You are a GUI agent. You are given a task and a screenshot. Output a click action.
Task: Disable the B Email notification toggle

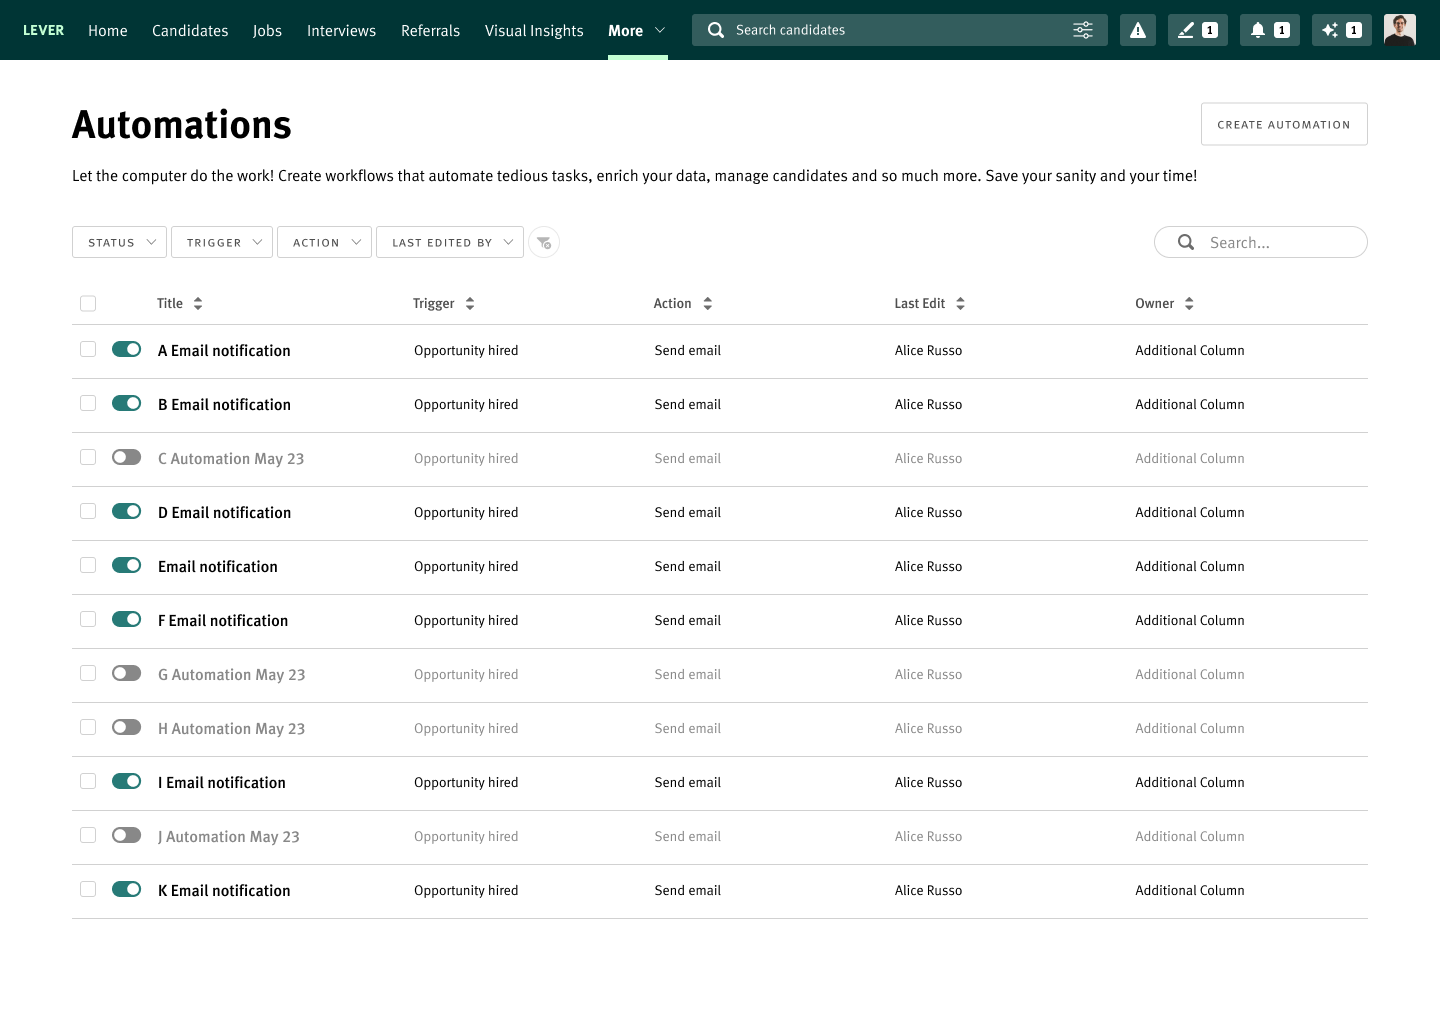click(127, 403)
